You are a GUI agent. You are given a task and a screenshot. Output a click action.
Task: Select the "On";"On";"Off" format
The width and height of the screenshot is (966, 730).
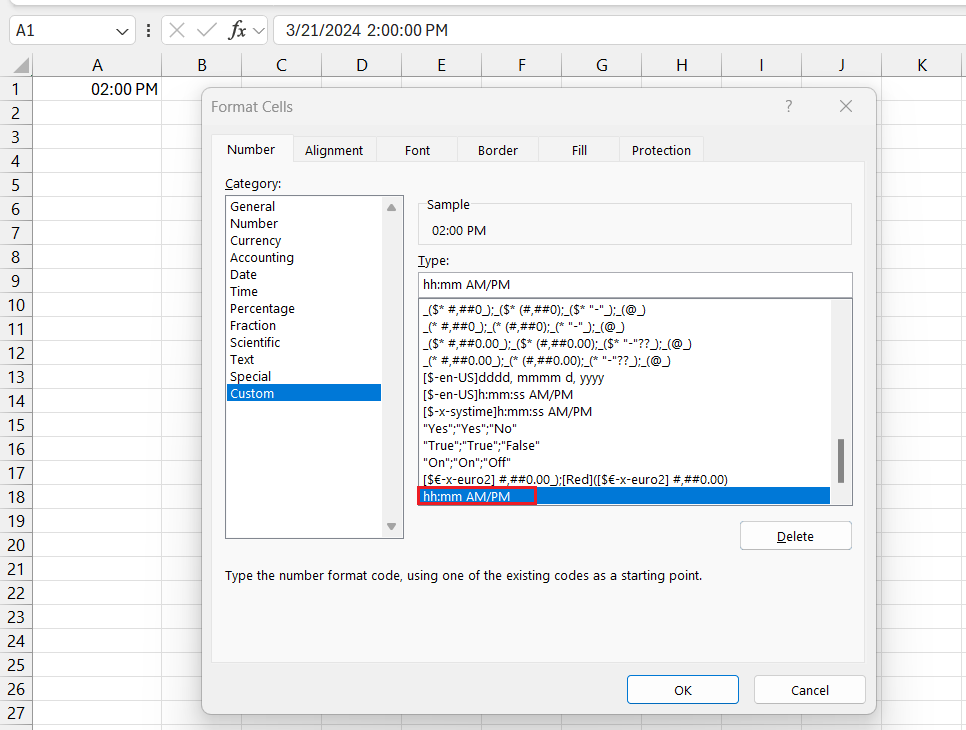pos(625,463)
